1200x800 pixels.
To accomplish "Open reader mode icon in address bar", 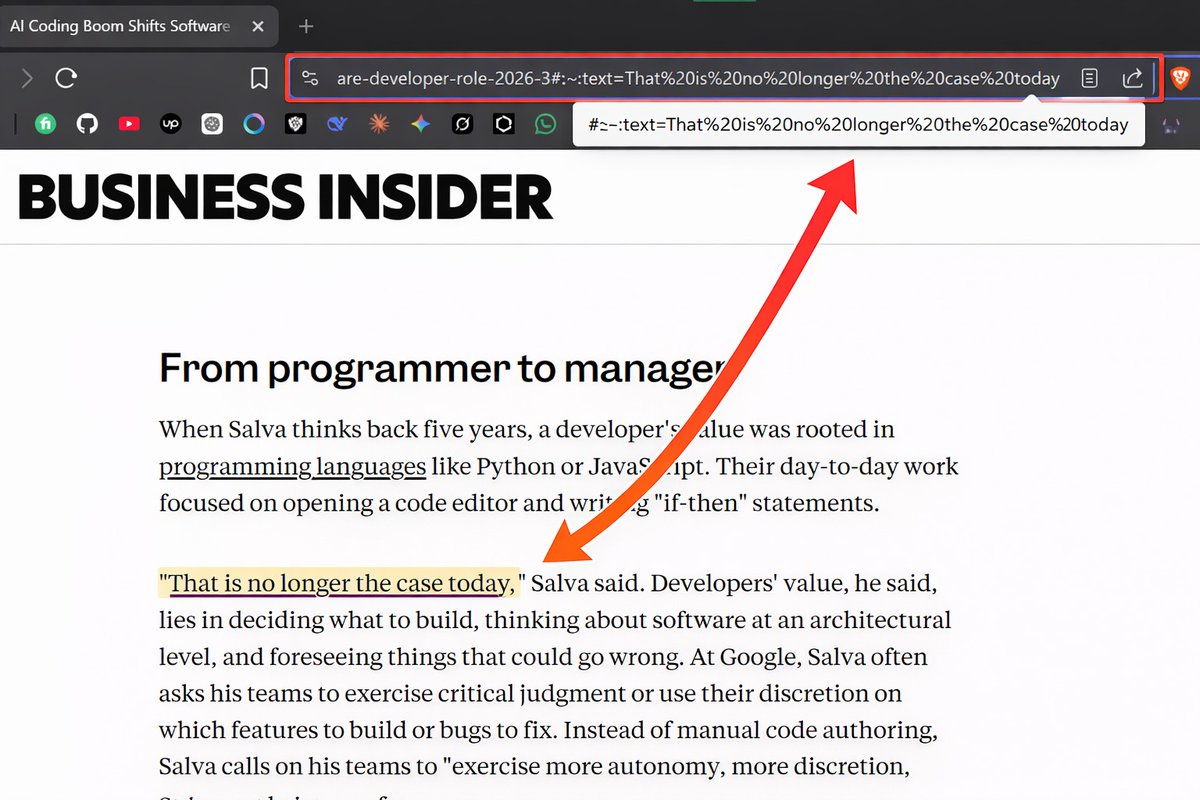I will click(1090, 78).
